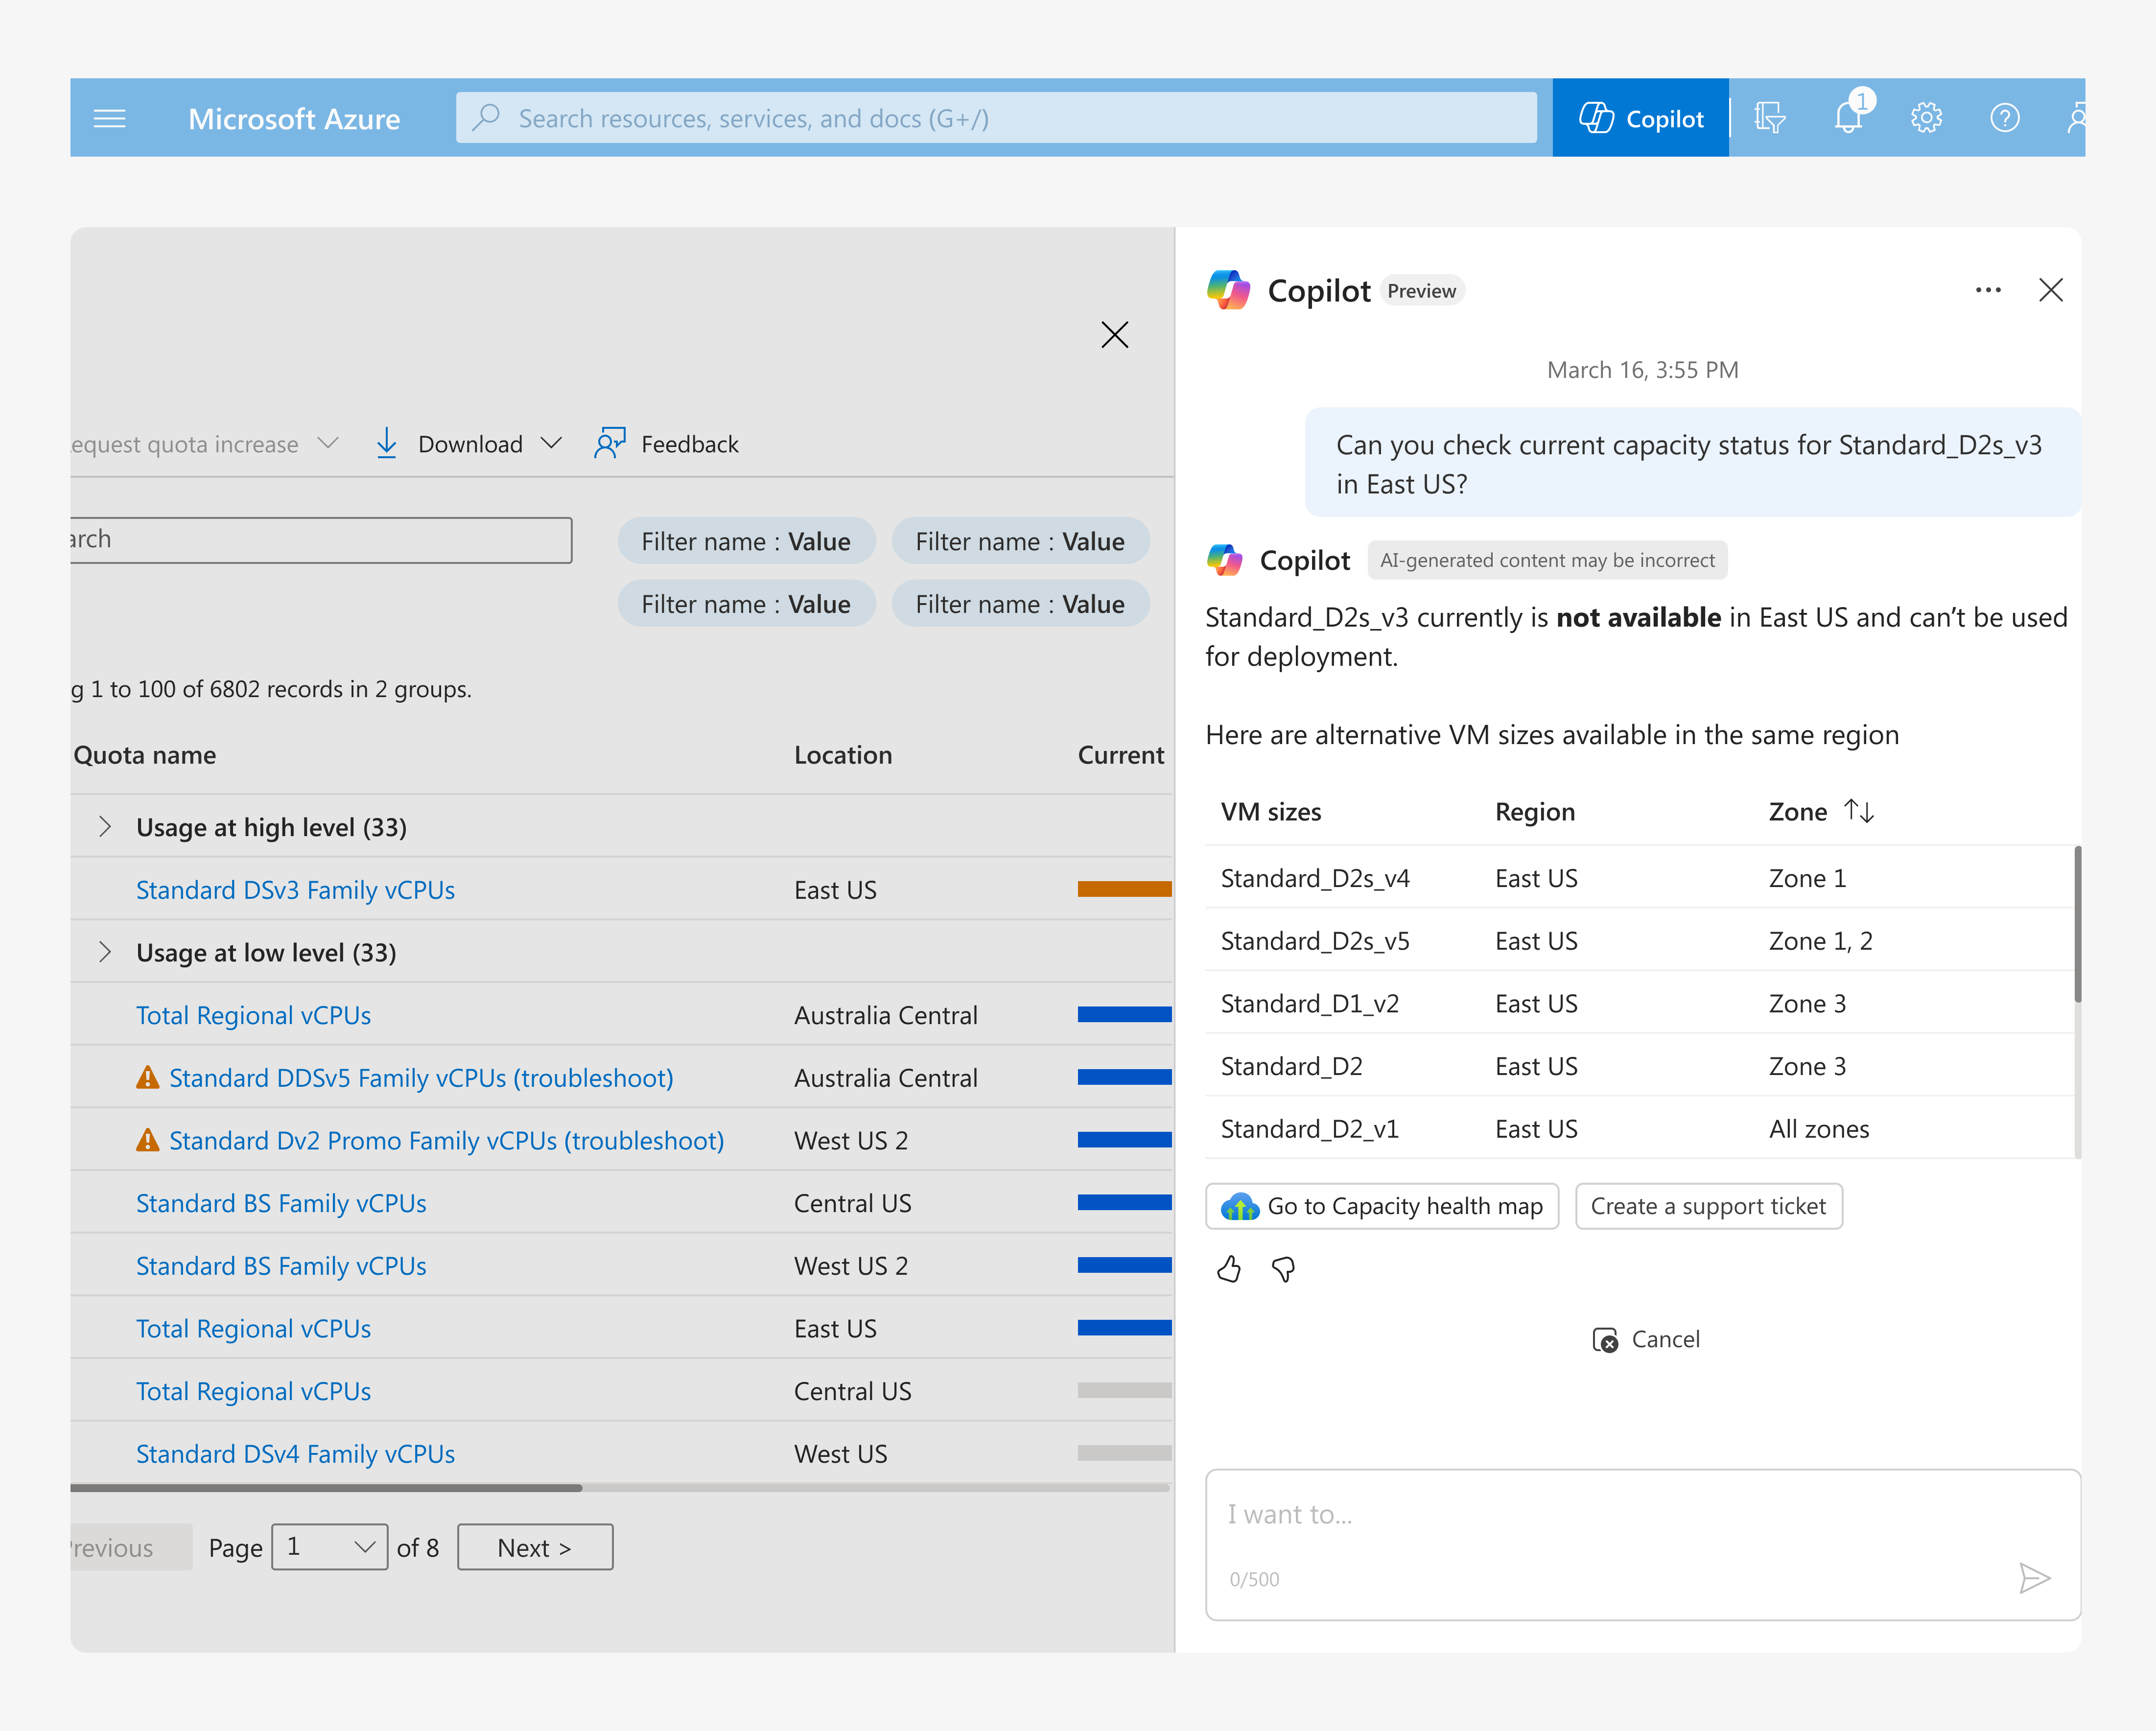
Task: Click the Location column header
Action: point(843,755)
